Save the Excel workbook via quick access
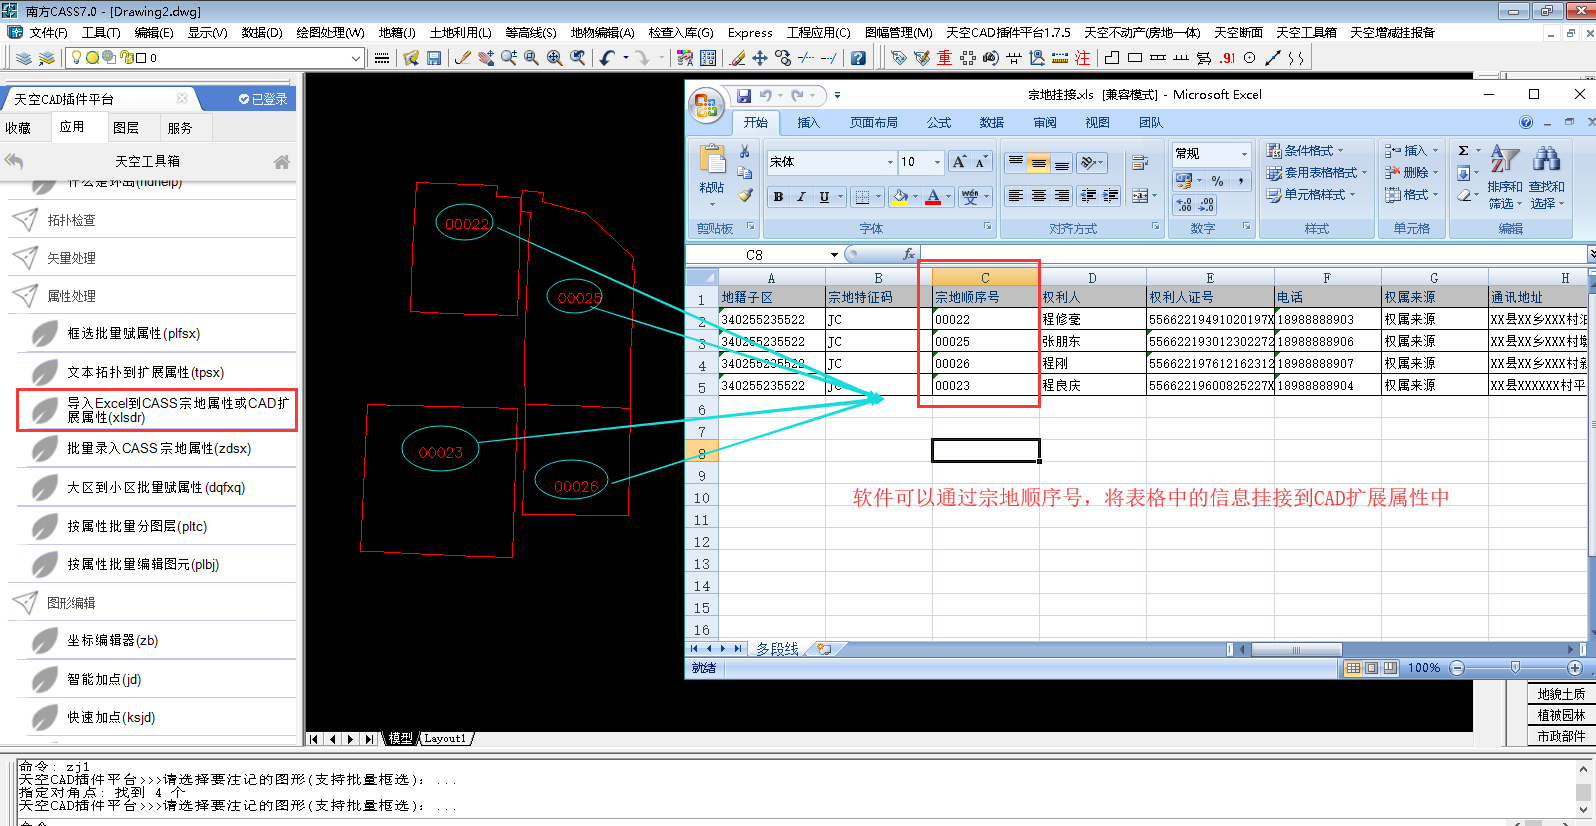 pos(744,96)
